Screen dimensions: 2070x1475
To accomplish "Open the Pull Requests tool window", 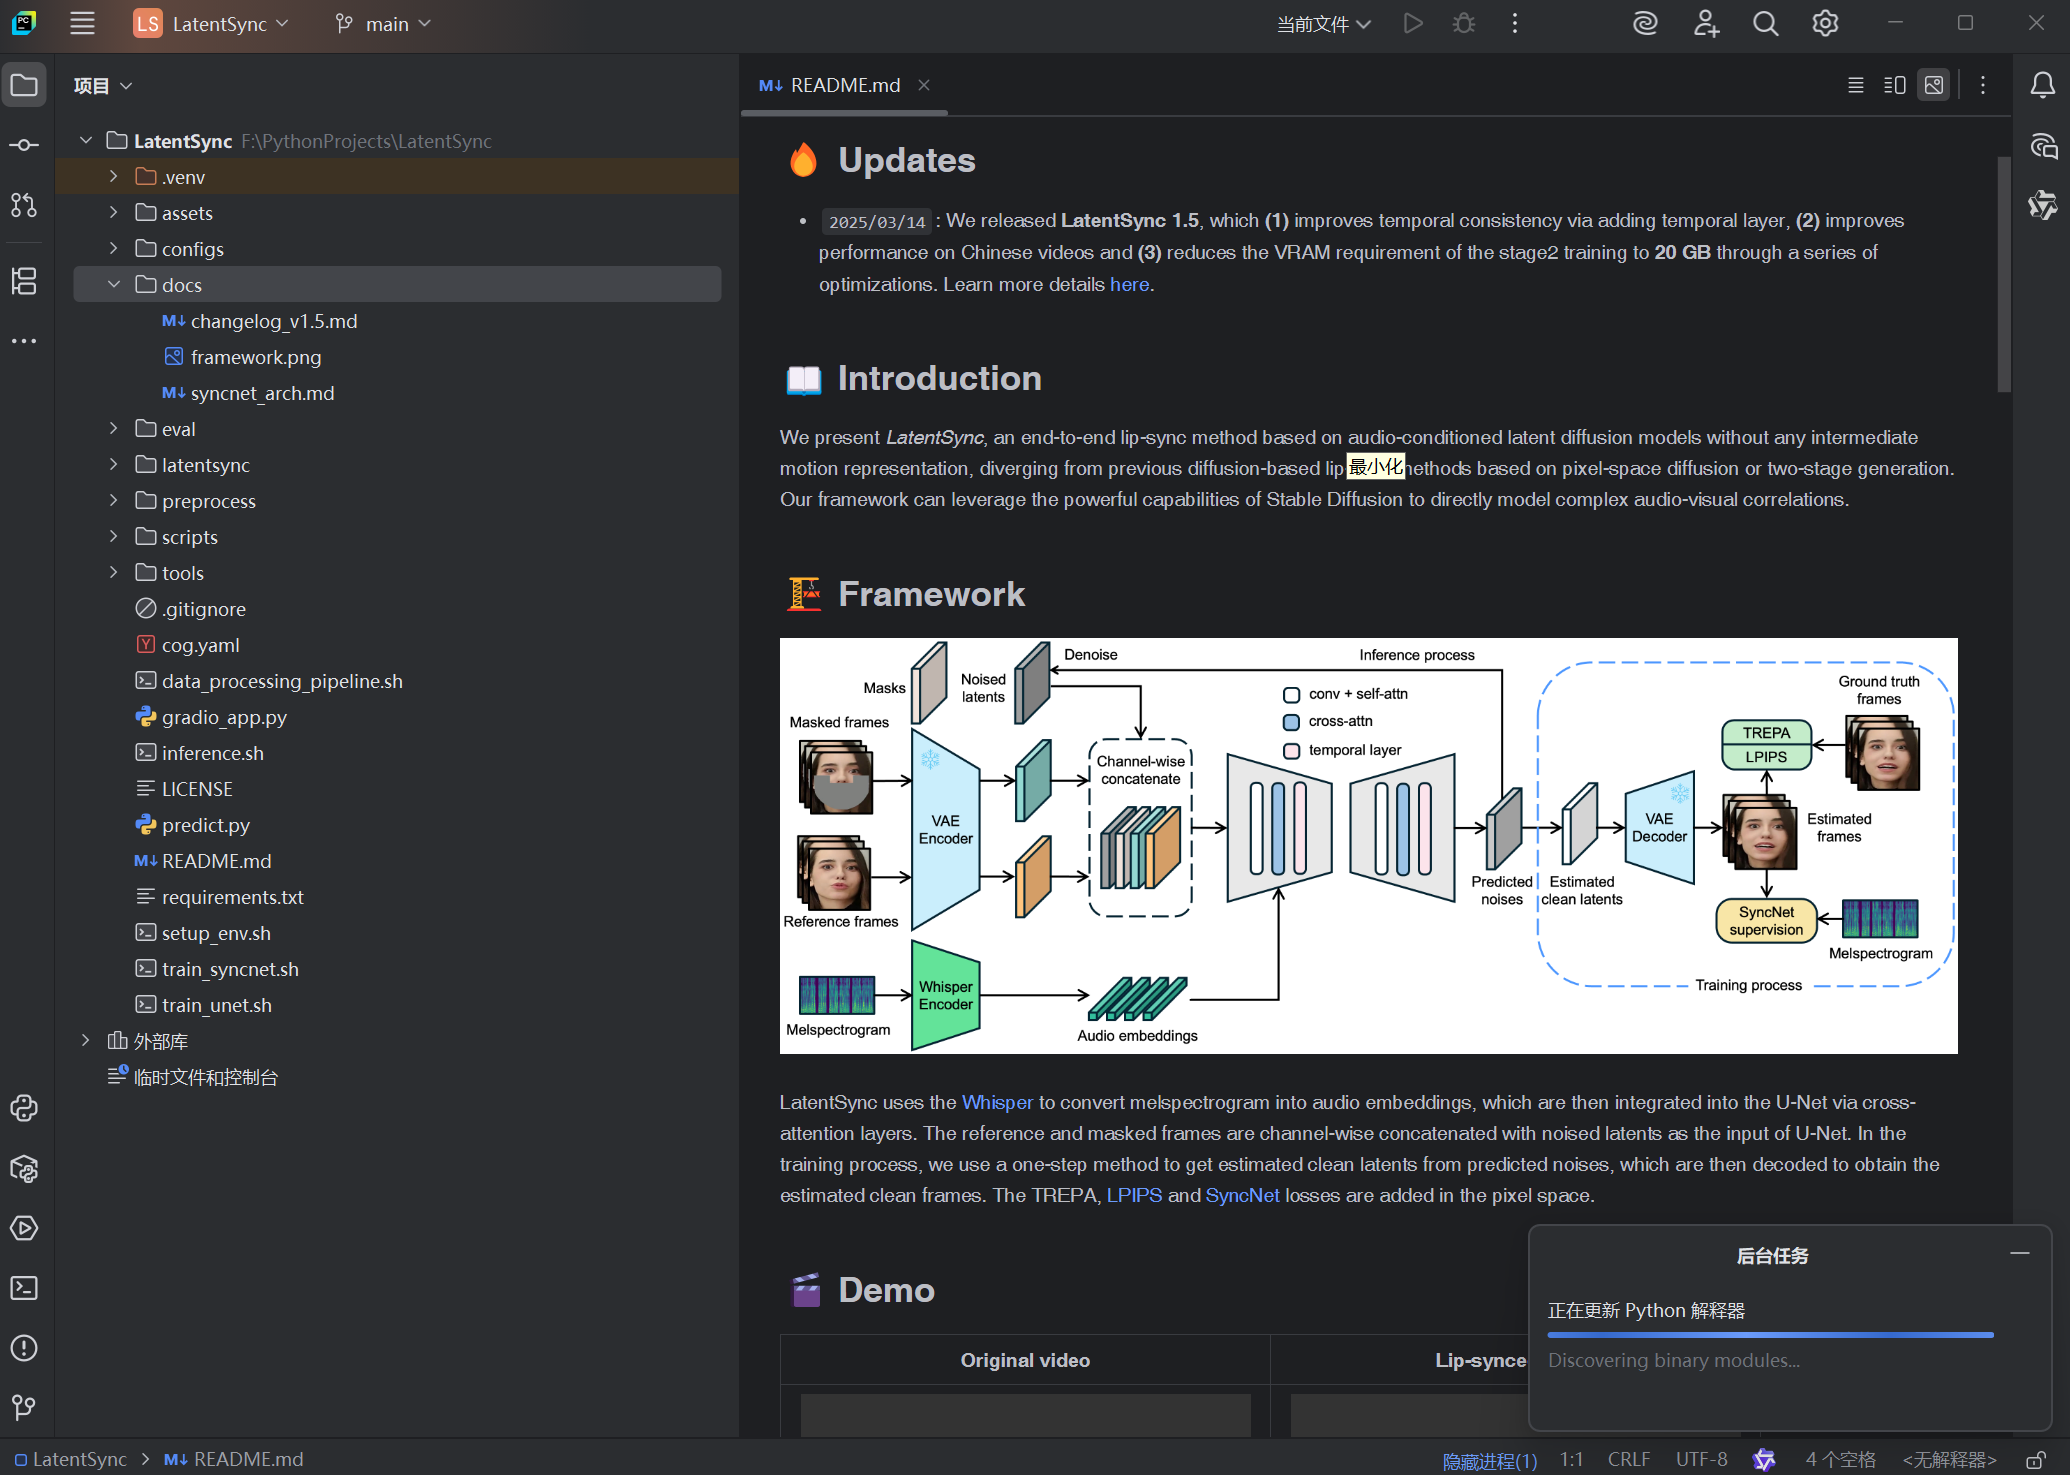I will tap(24, 206).
